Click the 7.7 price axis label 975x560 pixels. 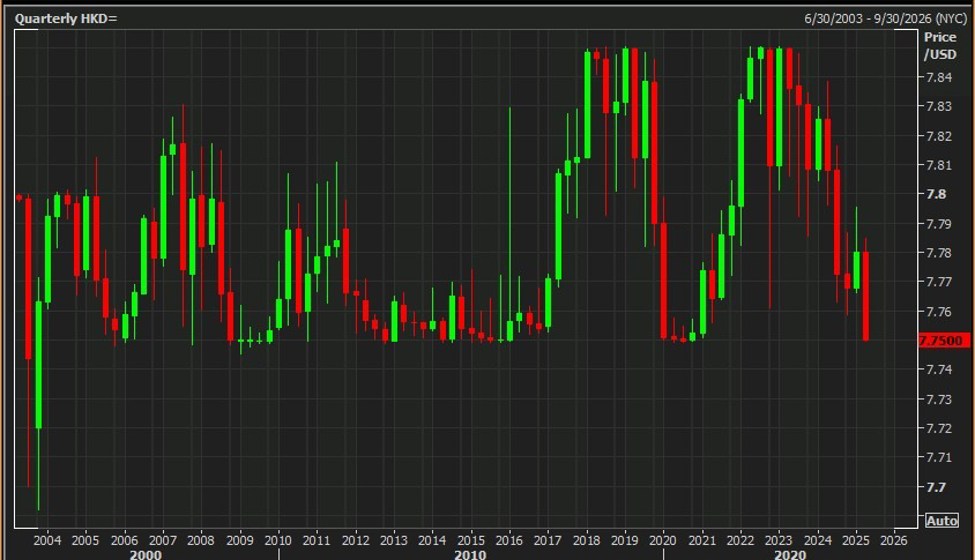[934, 487]
